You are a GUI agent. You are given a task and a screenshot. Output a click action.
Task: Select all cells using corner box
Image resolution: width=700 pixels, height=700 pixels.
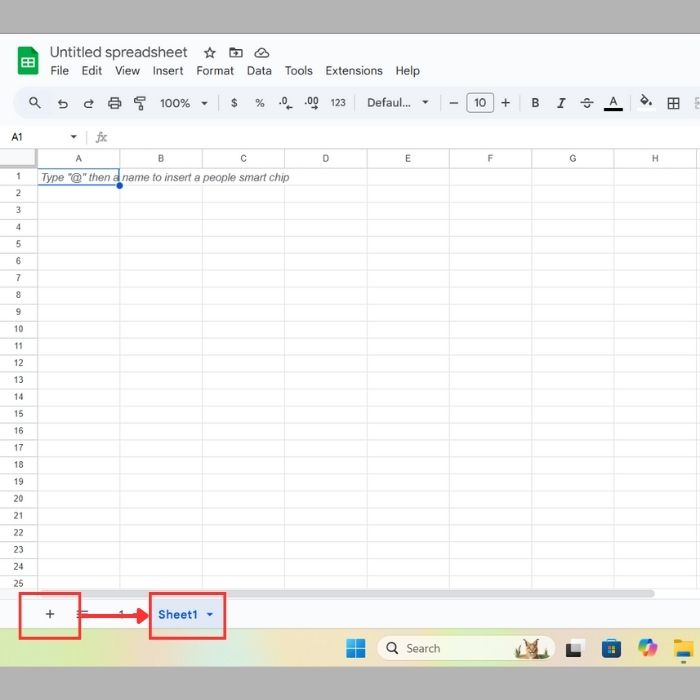pos(18,158)
